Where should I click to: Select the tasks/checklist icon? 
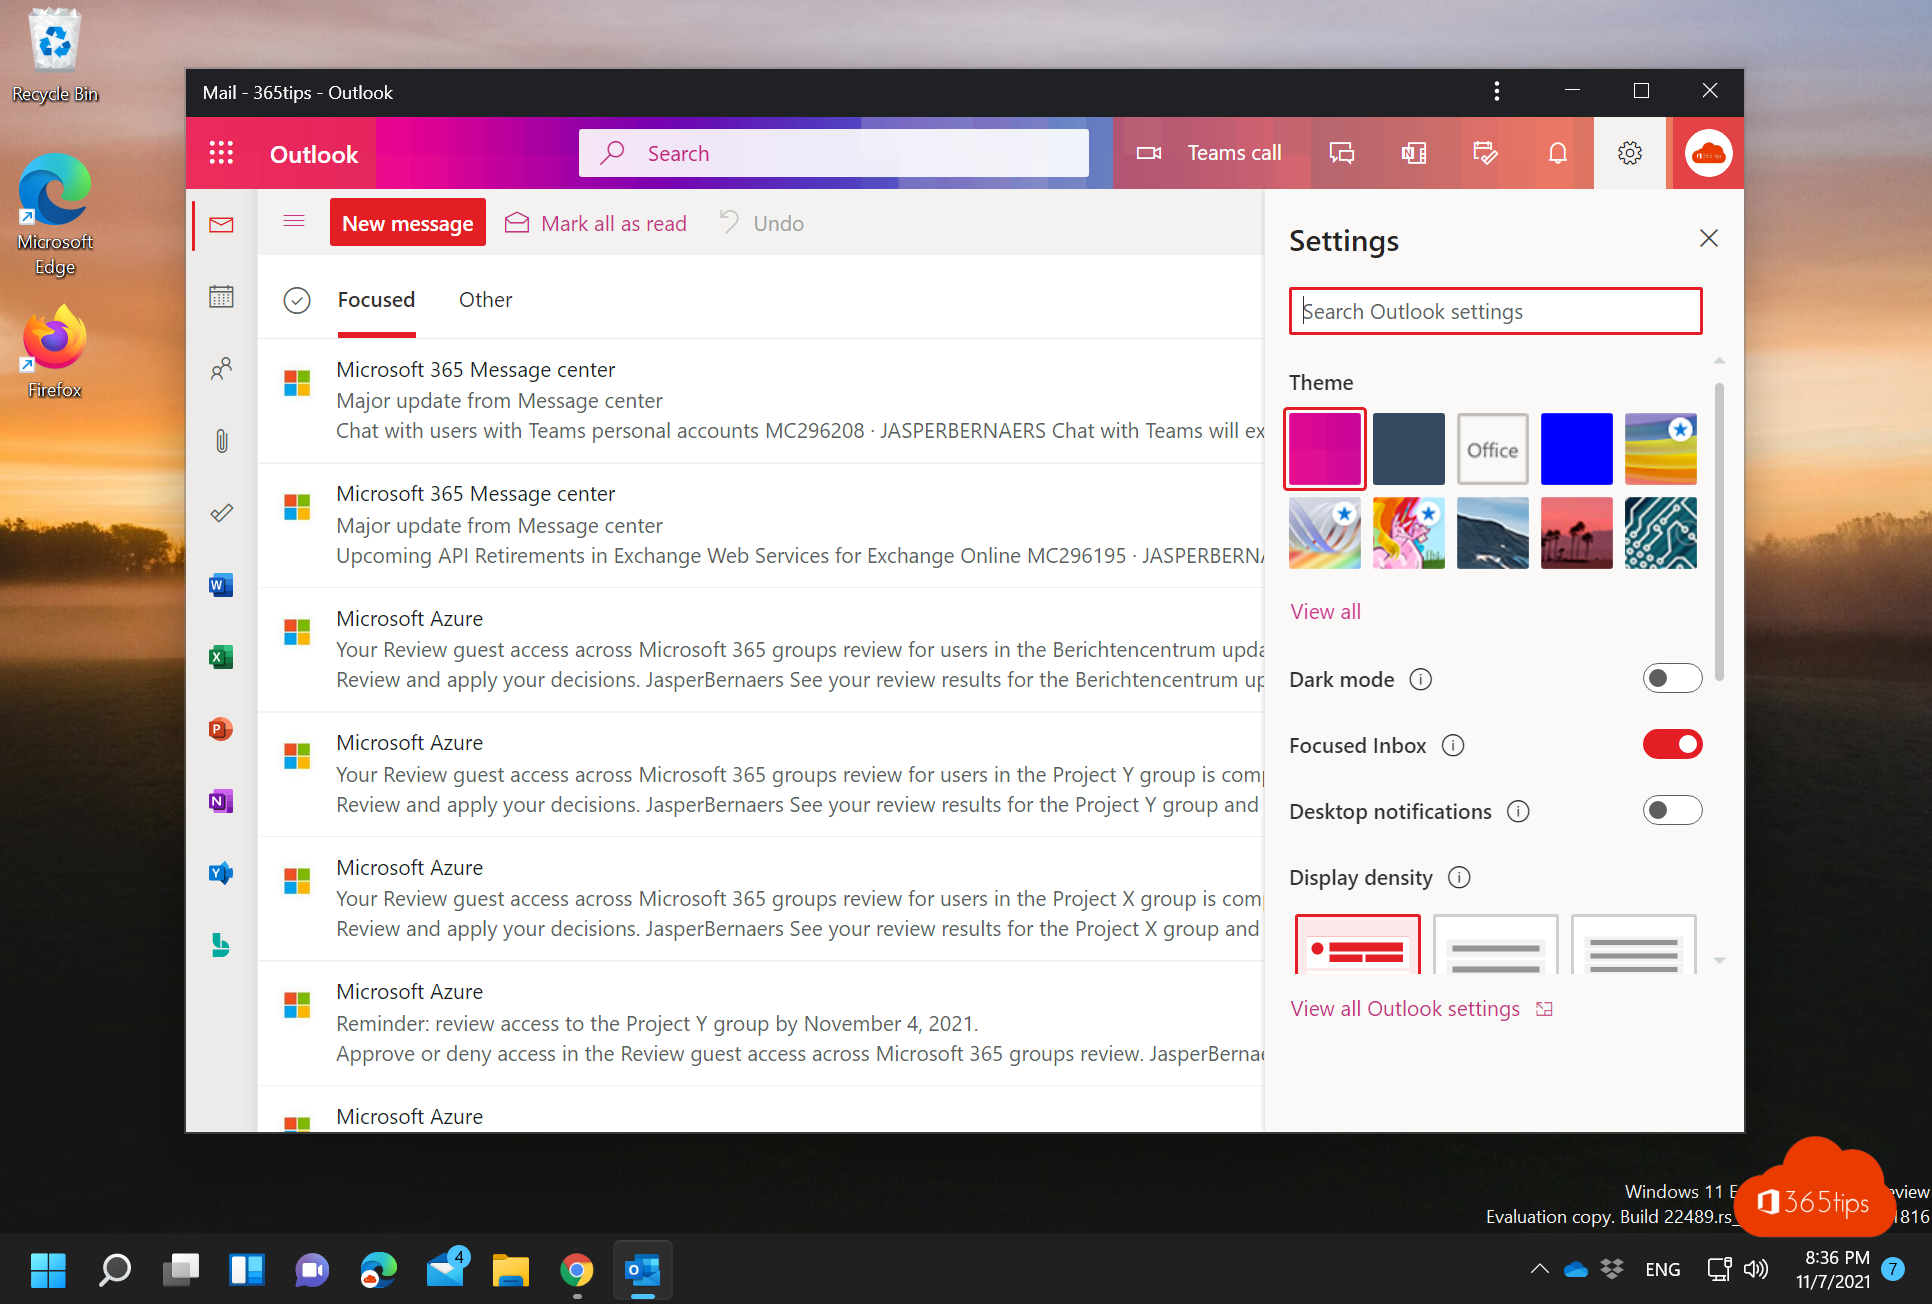tap(221, 512)
